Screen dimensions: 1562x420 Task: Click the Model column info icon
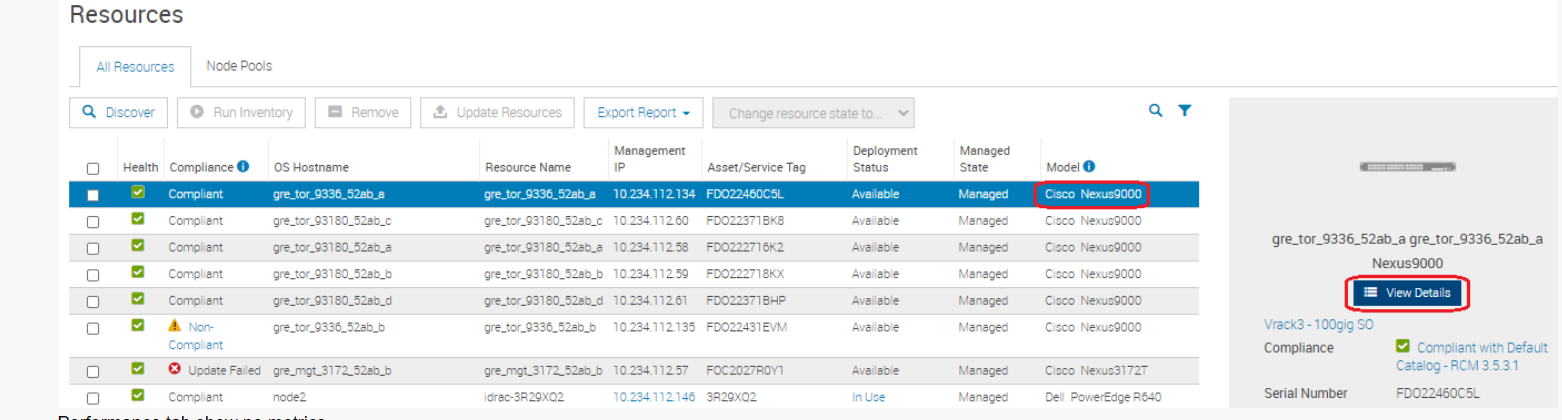coord(1089,167)
